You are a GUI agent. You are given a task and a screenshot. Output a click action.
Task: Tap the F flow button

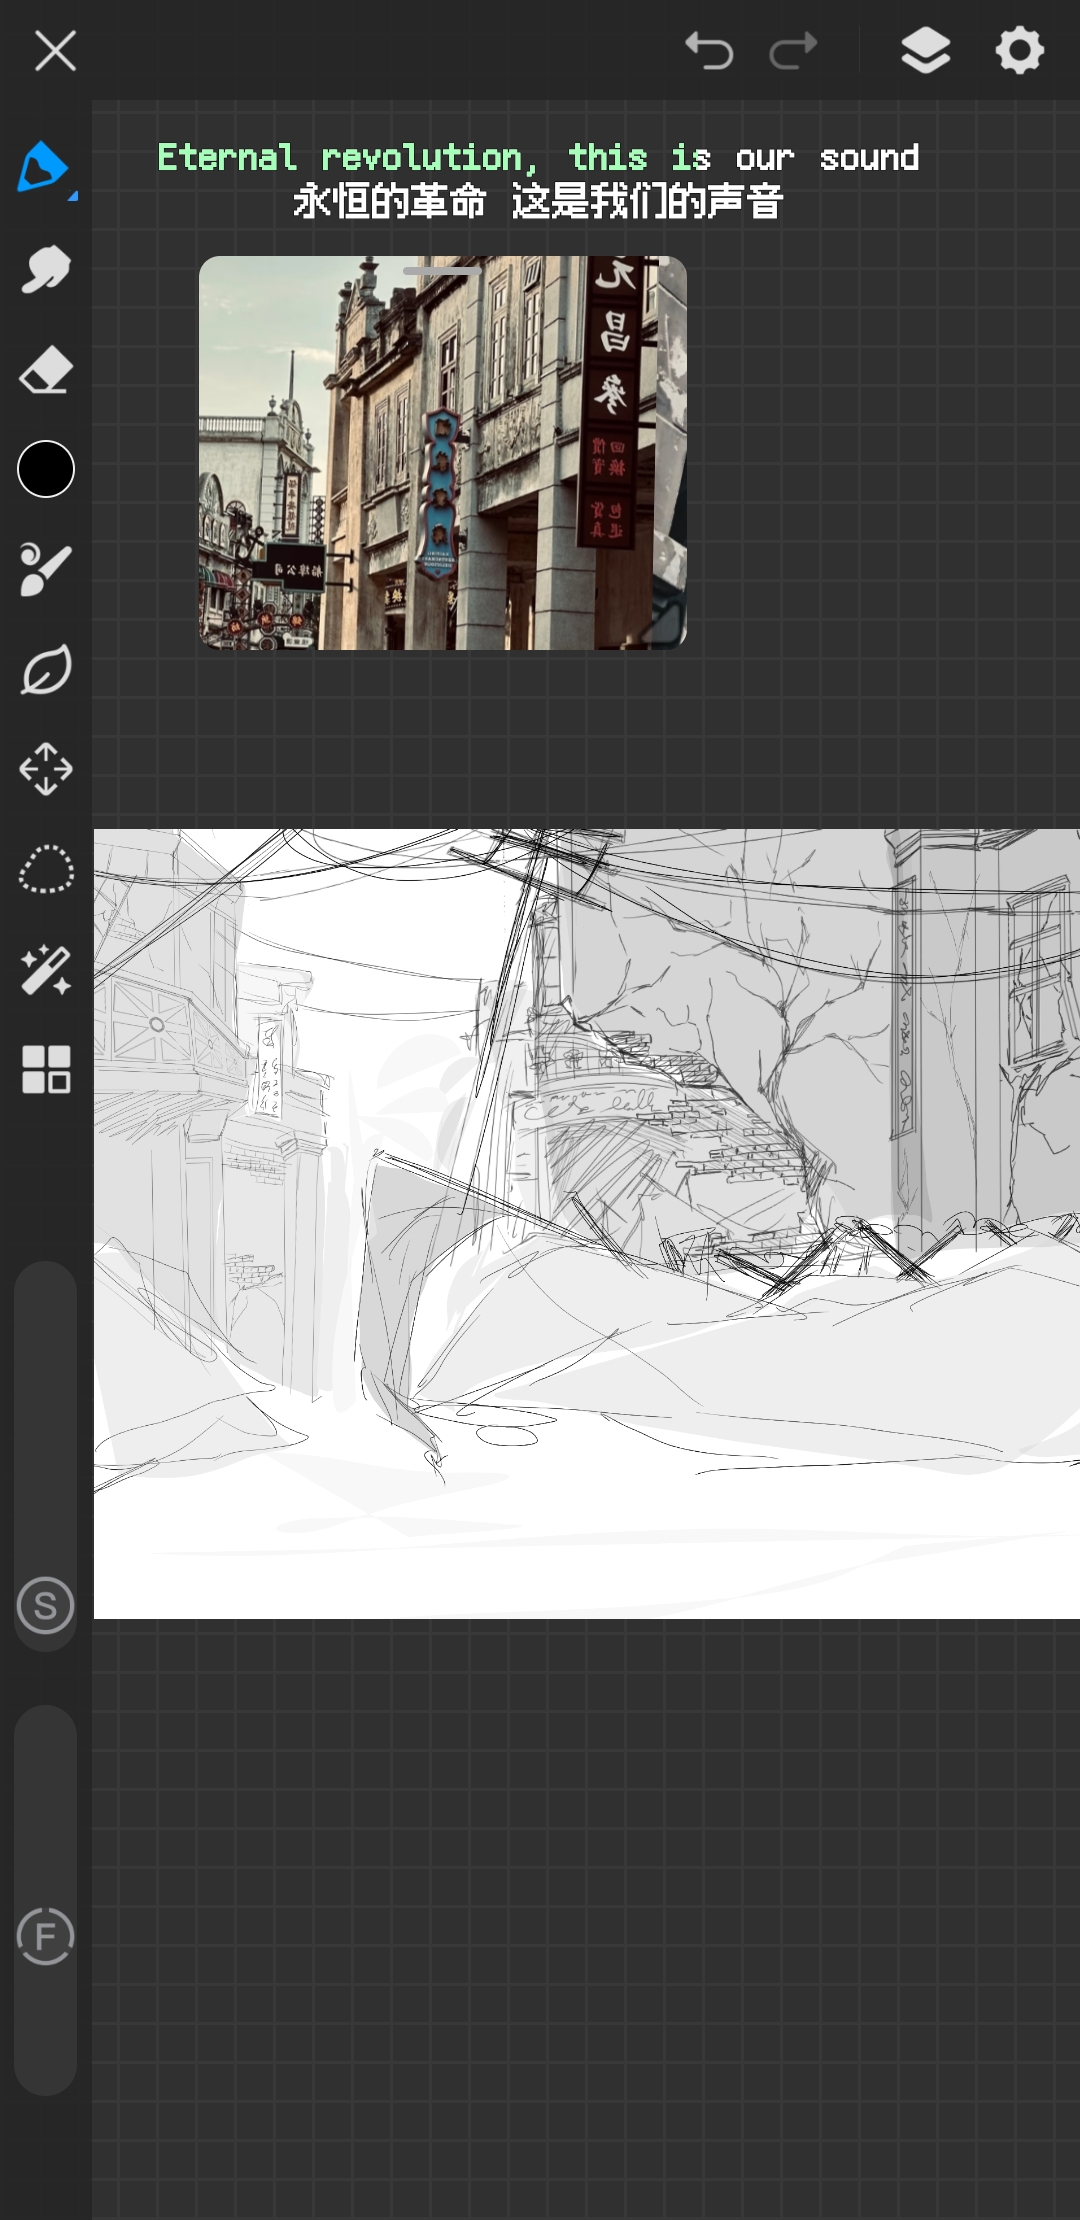tap(45, 1936)
